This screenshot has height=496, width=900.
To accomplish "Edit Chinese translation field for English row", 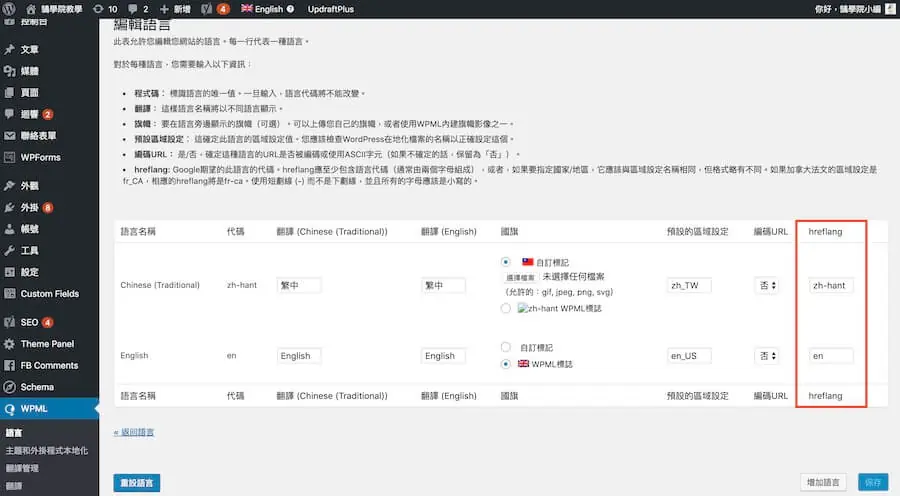I will [x=298, y=356].
